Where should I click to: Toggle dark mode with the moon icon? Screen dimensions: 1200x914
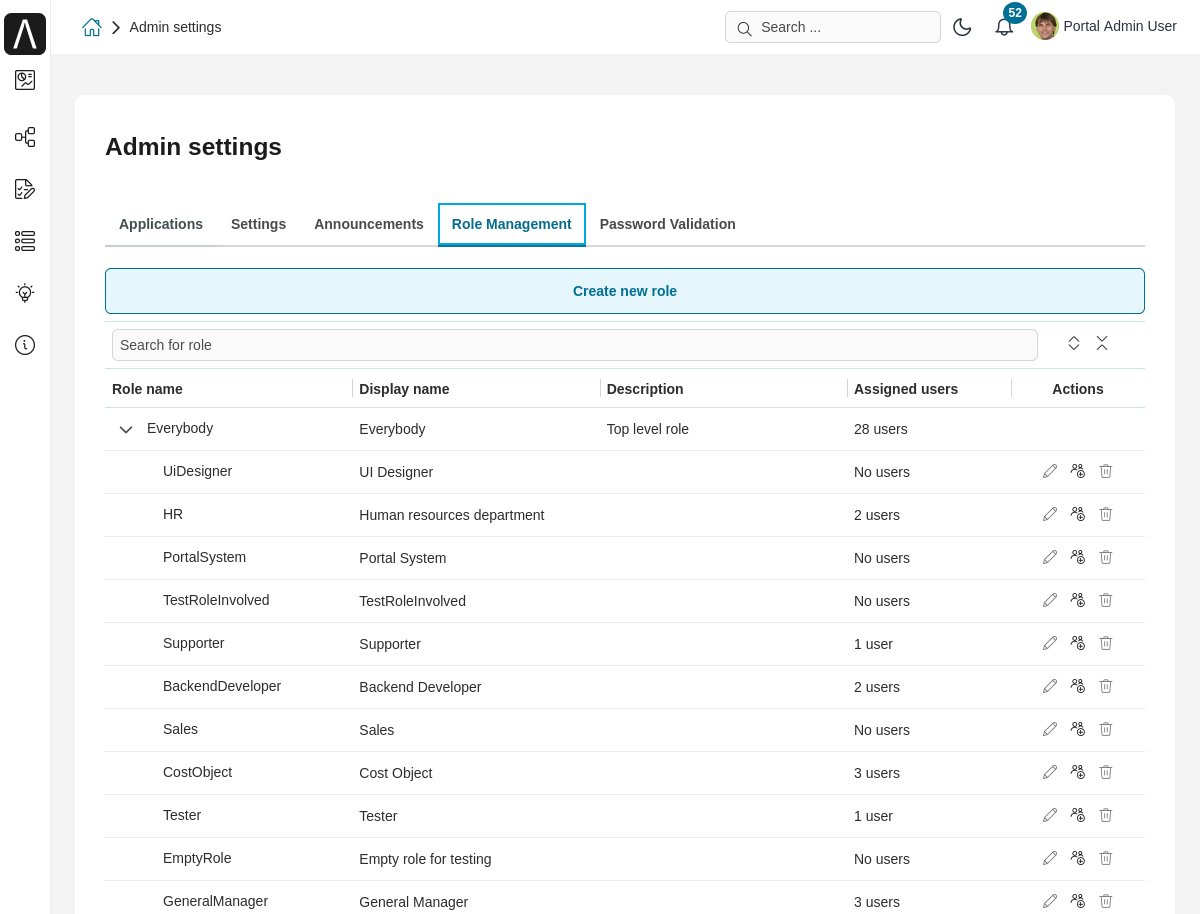coord(962,27)
